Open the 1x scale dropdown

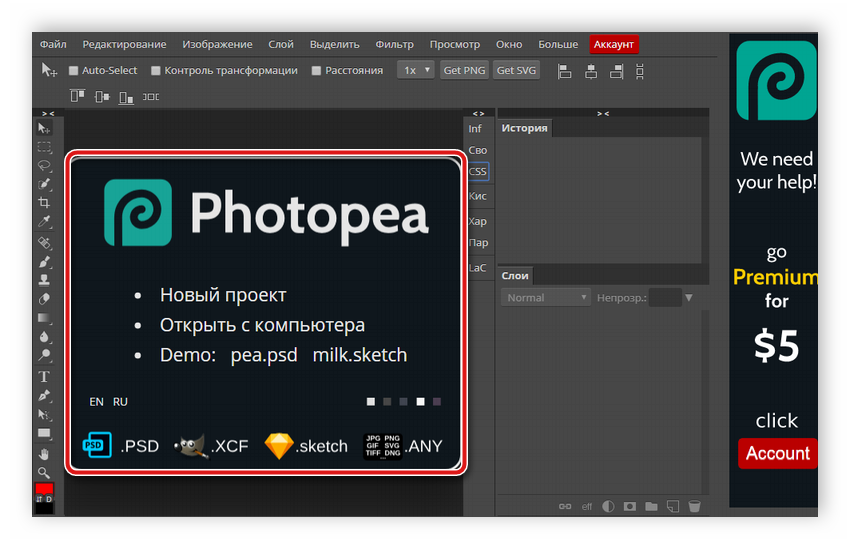416,70
